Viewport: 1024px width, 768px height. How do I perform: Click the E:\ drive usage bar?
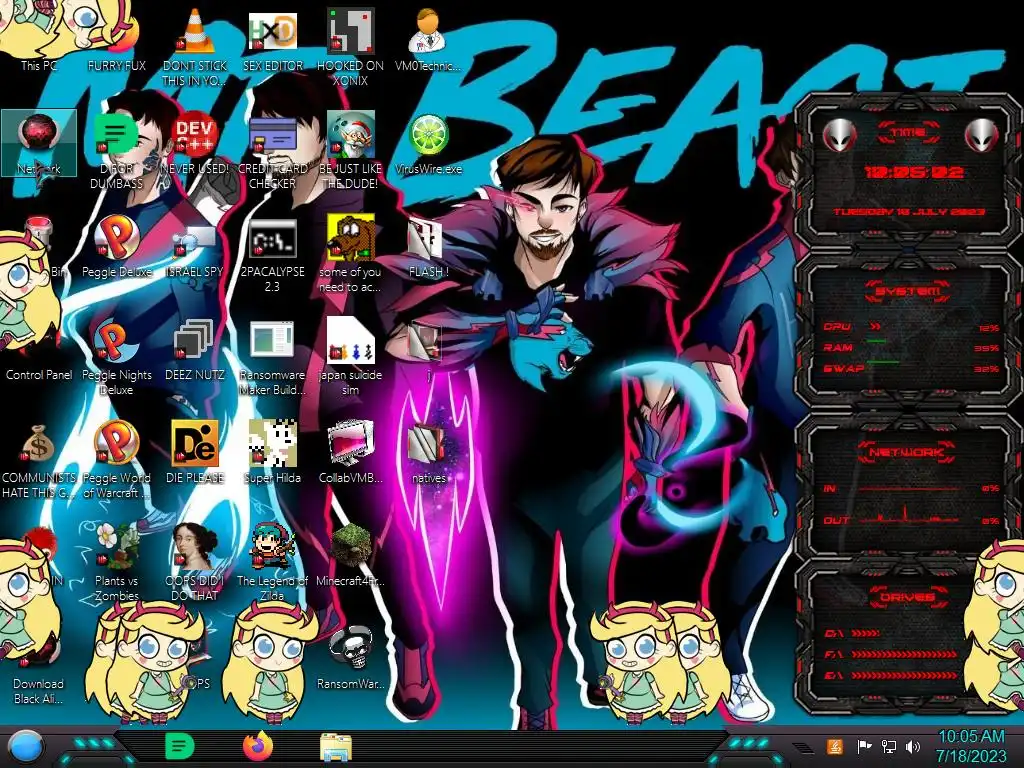[904, 675]
